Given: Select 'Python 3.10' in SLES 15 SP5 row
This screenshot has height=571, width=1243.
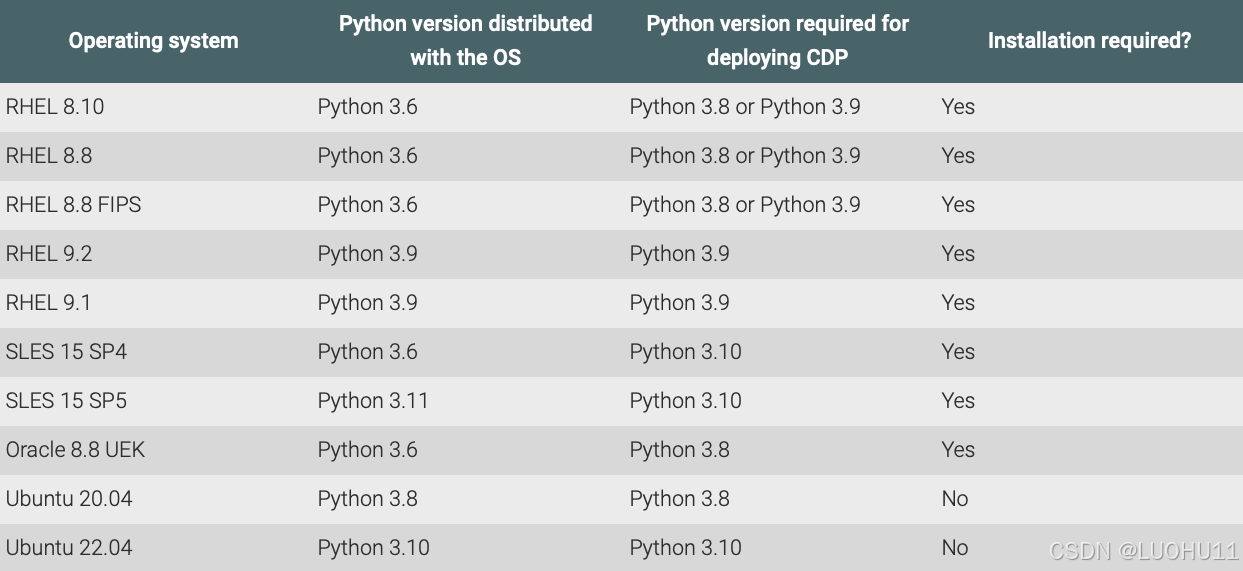Looking at the screenshot, I should tap(686, 401).
